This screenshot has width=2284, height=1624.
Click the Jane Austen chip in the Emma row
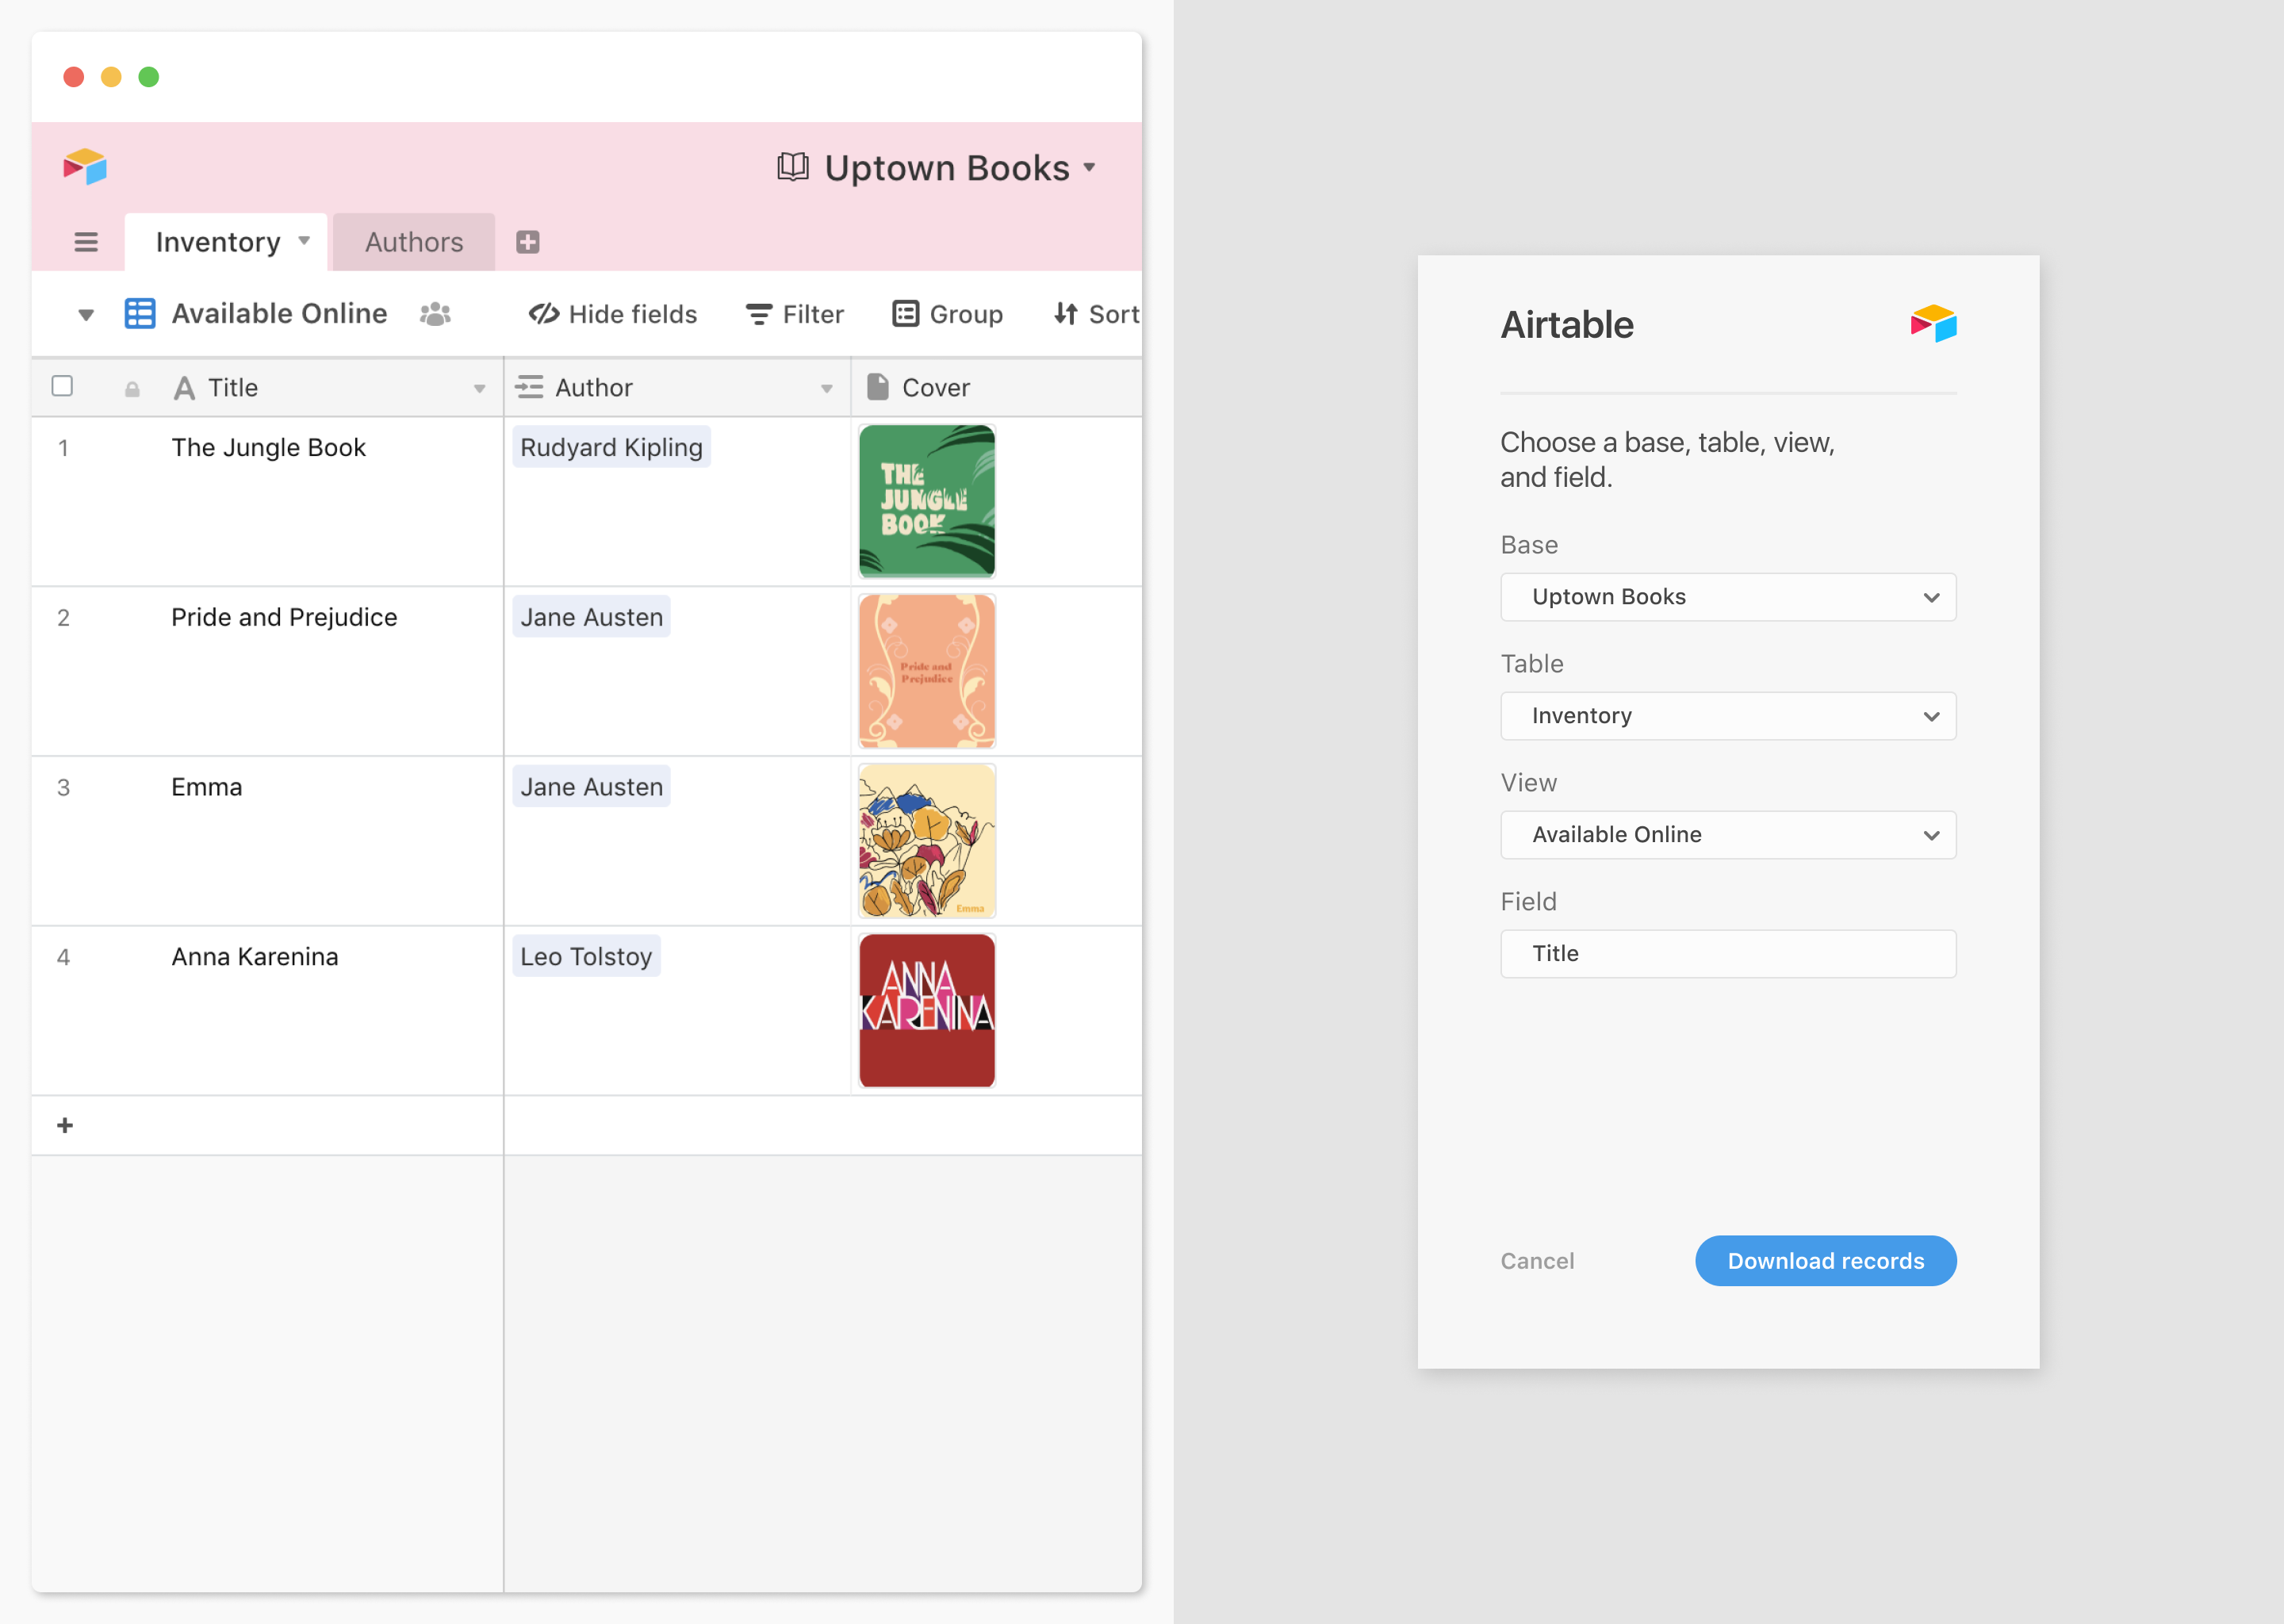(591, 787)
